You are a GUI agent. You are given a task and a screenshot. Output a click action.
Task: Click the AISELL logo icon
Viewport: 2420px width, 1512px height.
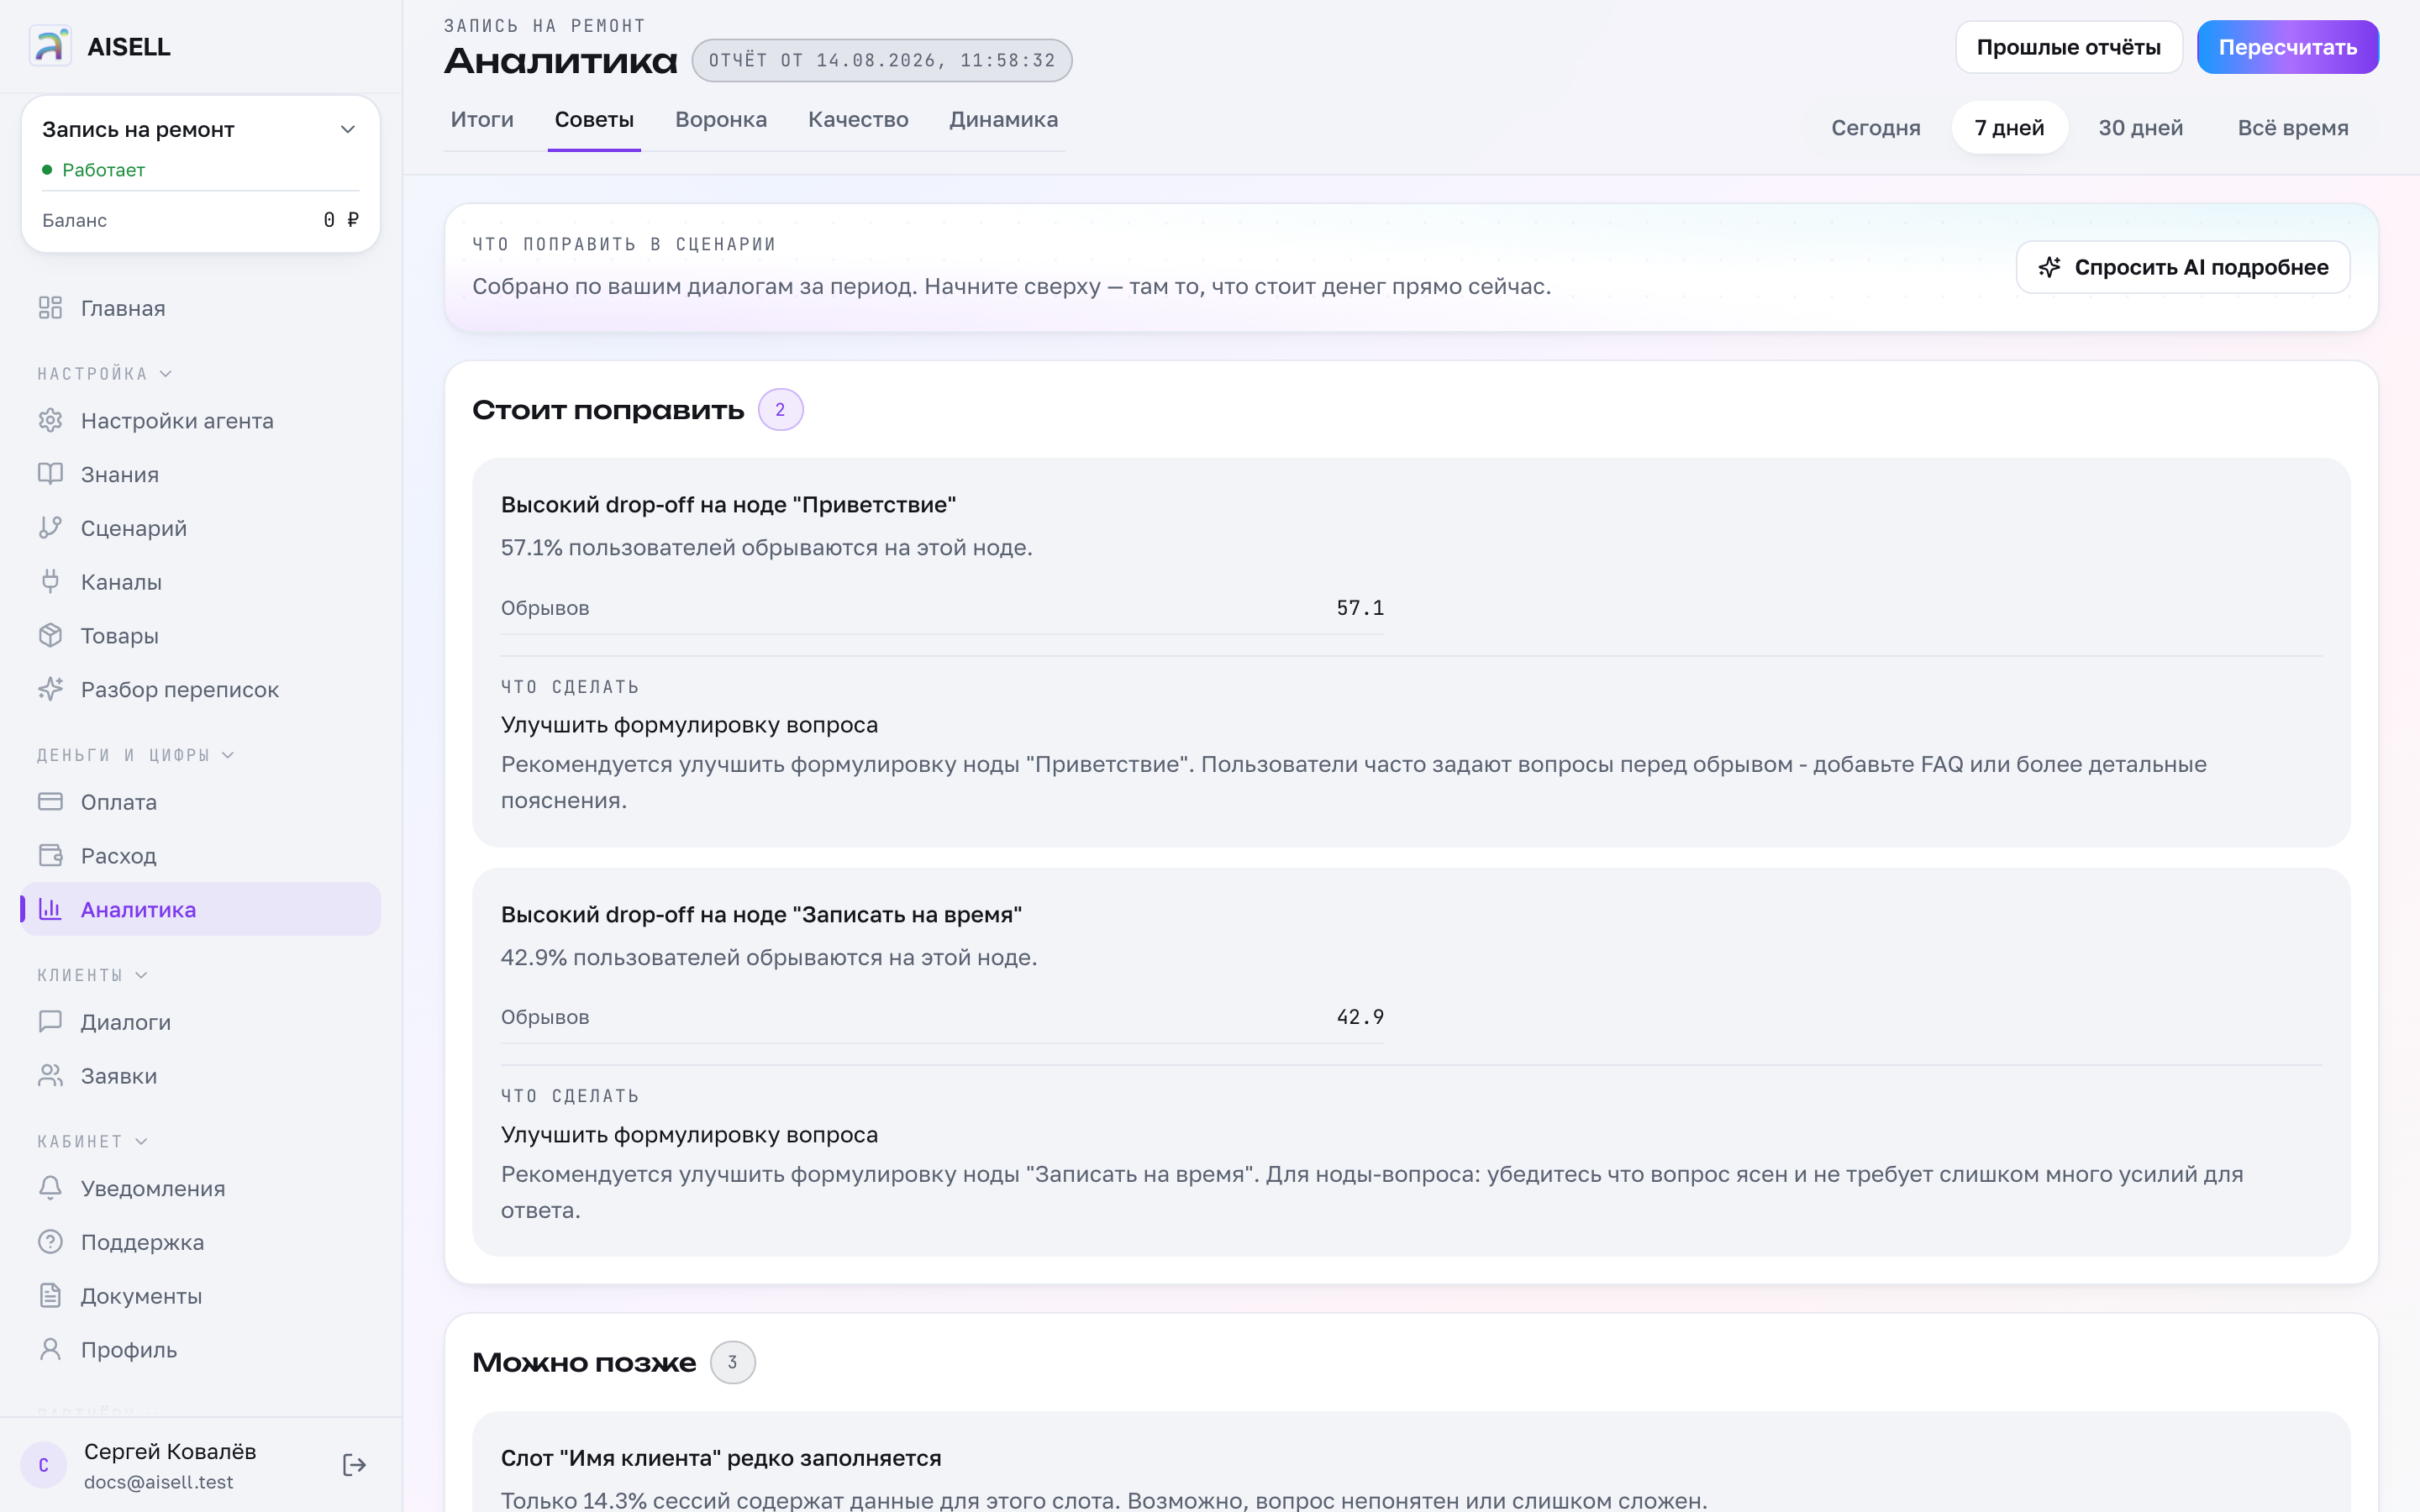click(x=50, y=46)
